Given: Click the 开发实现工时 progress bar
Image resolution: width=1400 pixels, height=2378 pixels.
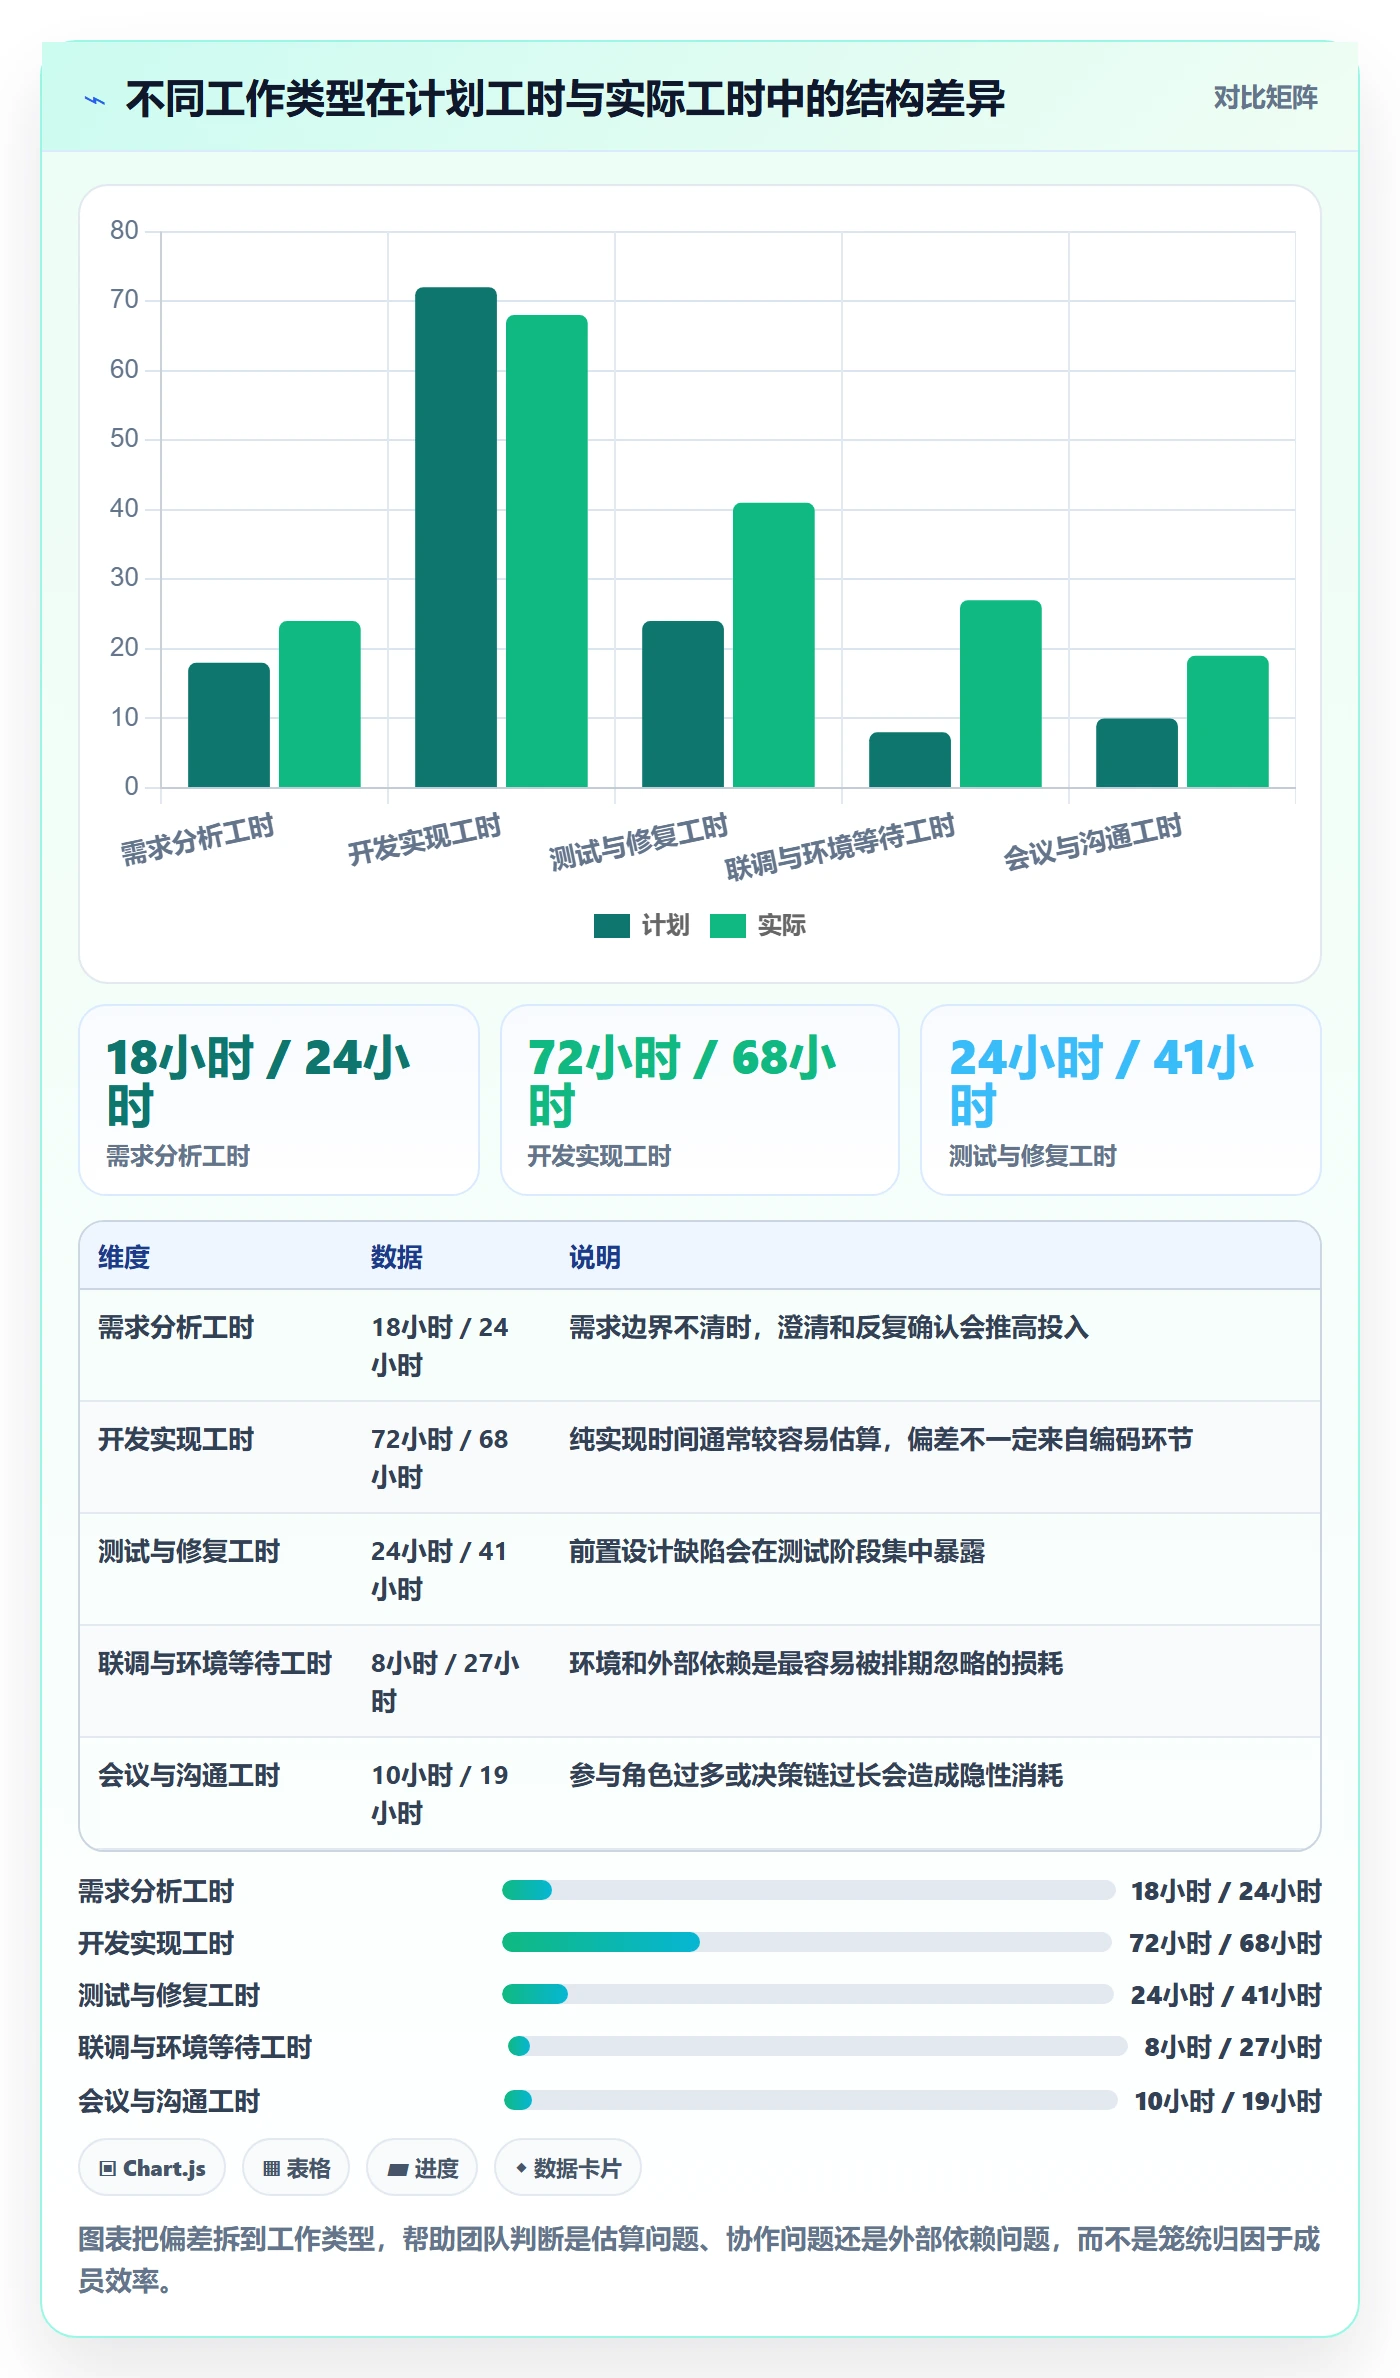Looking at the screenshot, I should [x=807, y=1942].
